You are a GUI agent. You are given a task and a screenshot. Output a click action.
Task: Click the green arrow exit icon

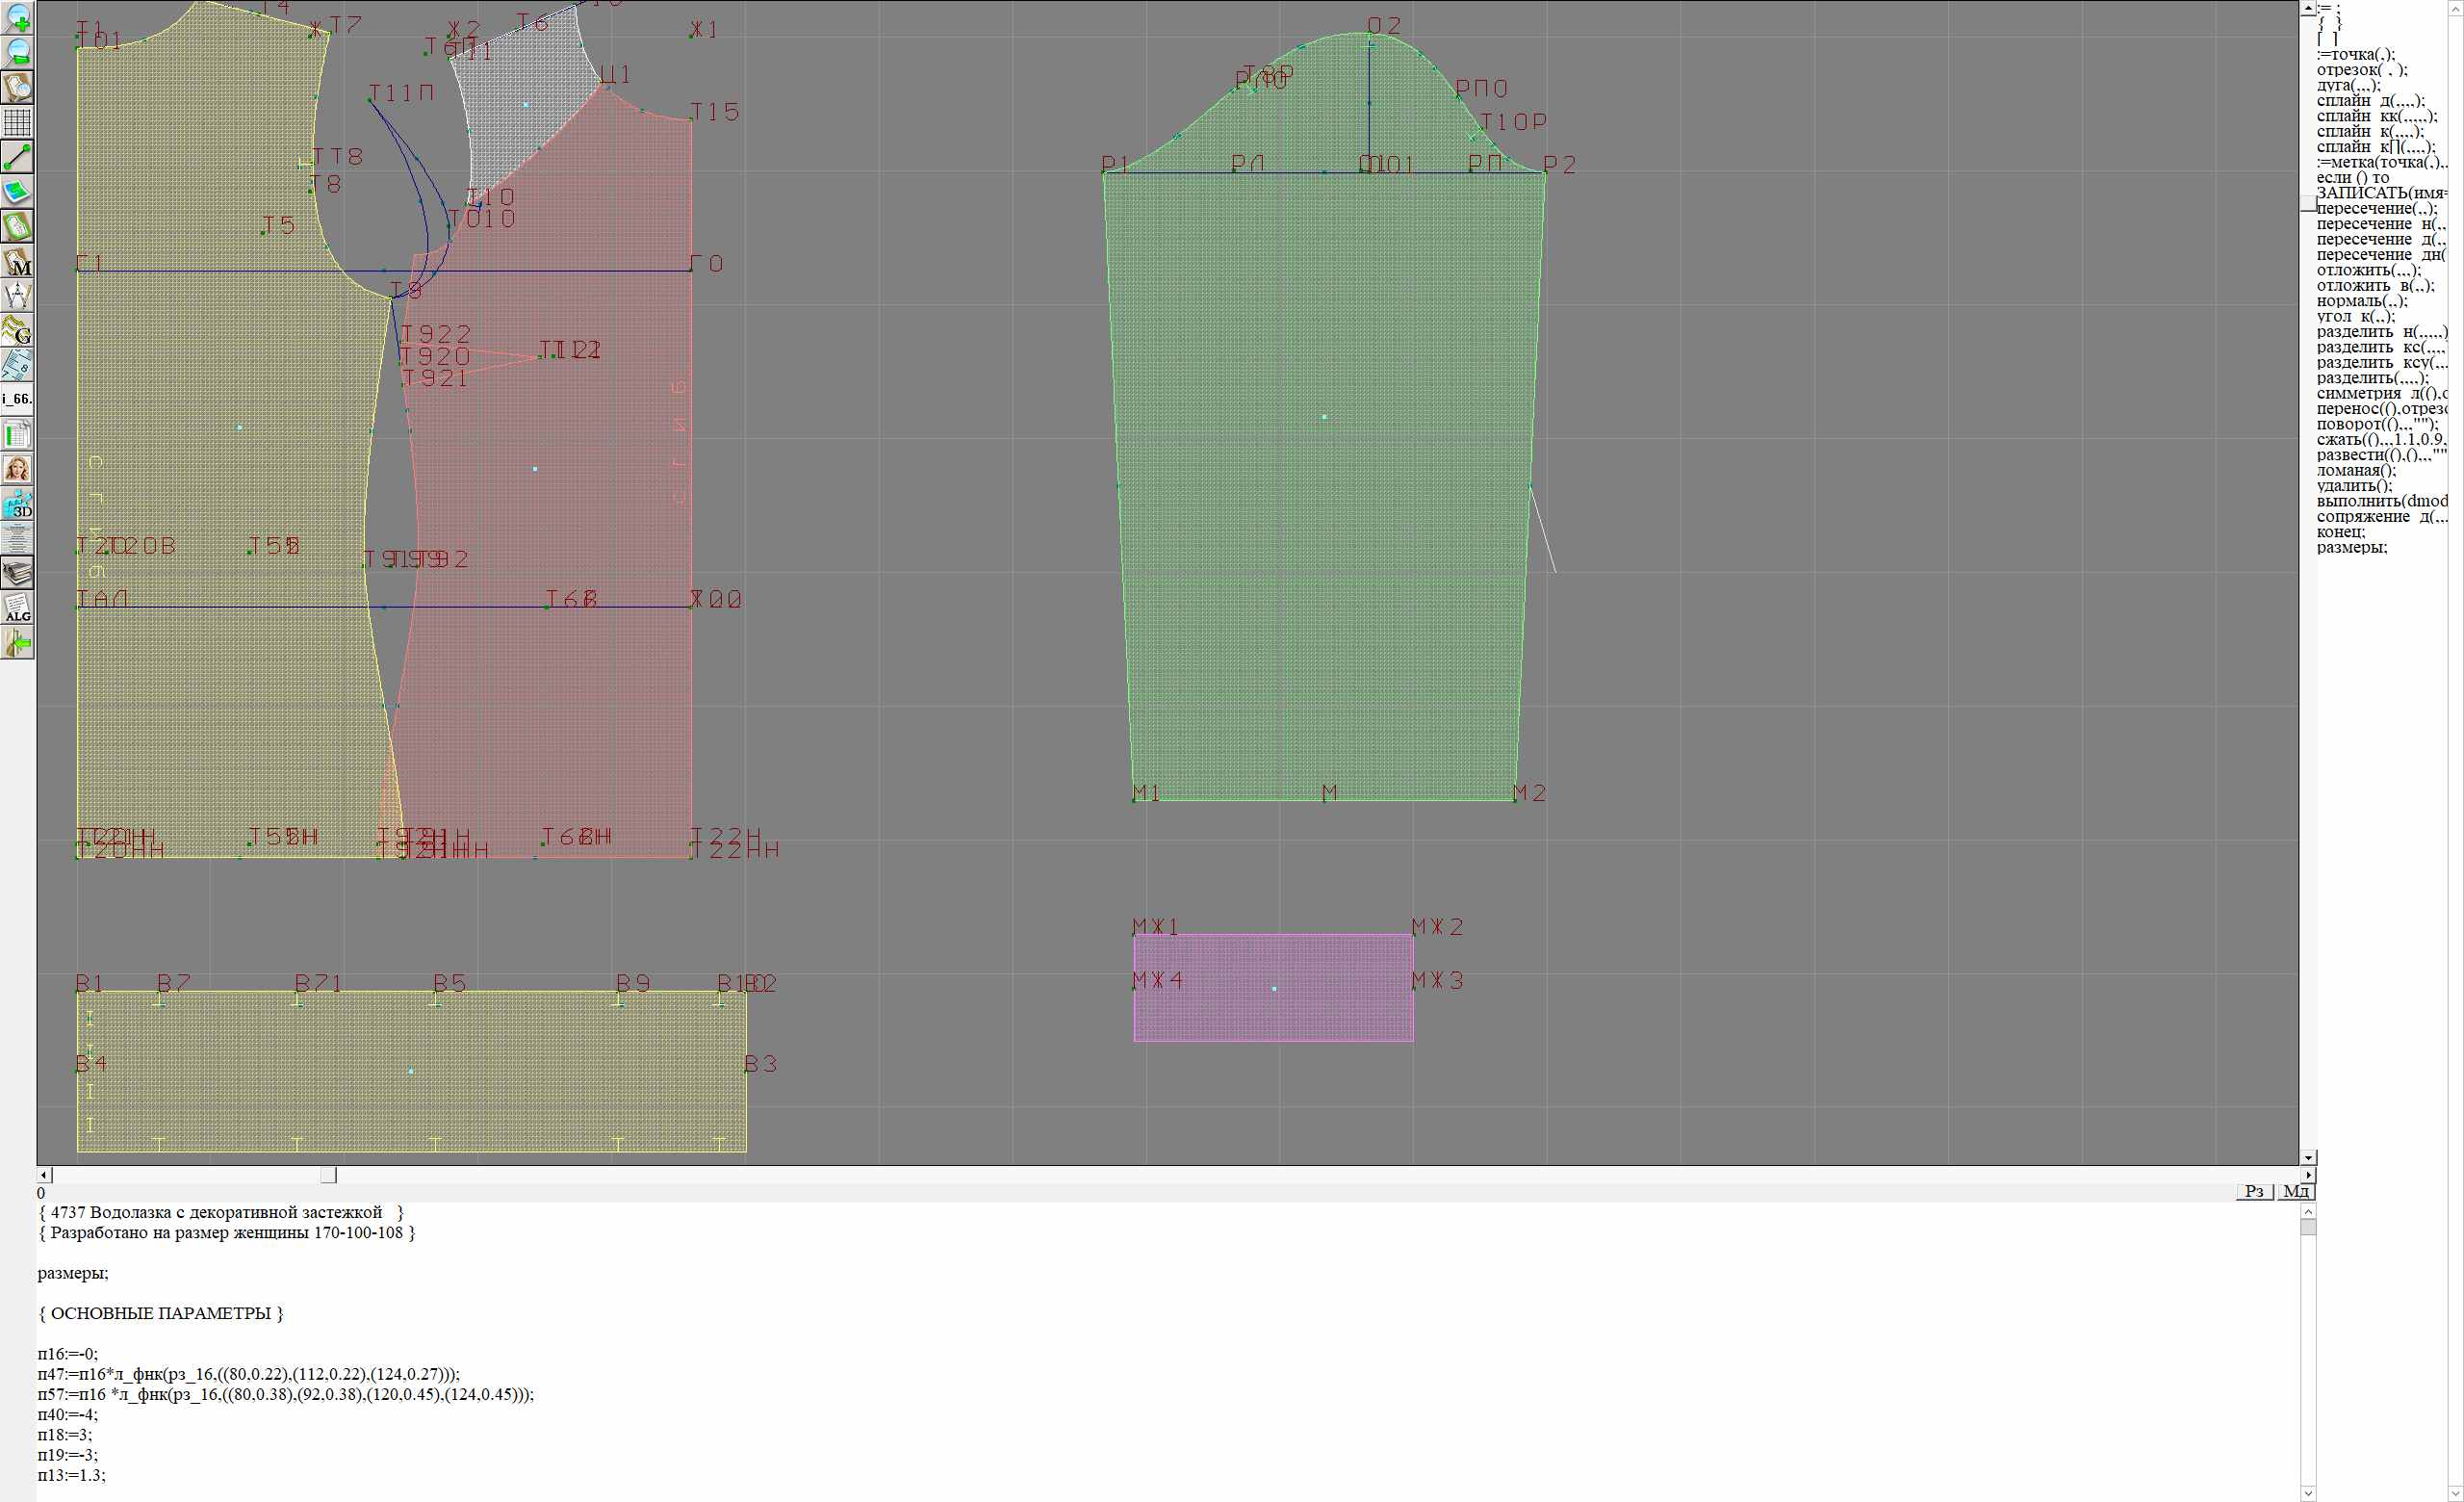coord(18,643)
